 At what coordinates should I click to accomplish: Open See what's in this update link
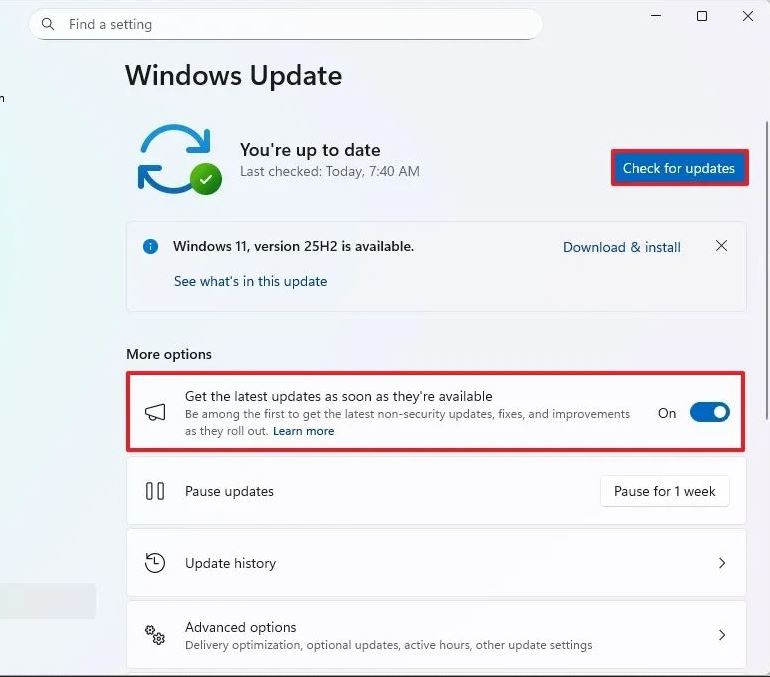[x=250, y=281]
